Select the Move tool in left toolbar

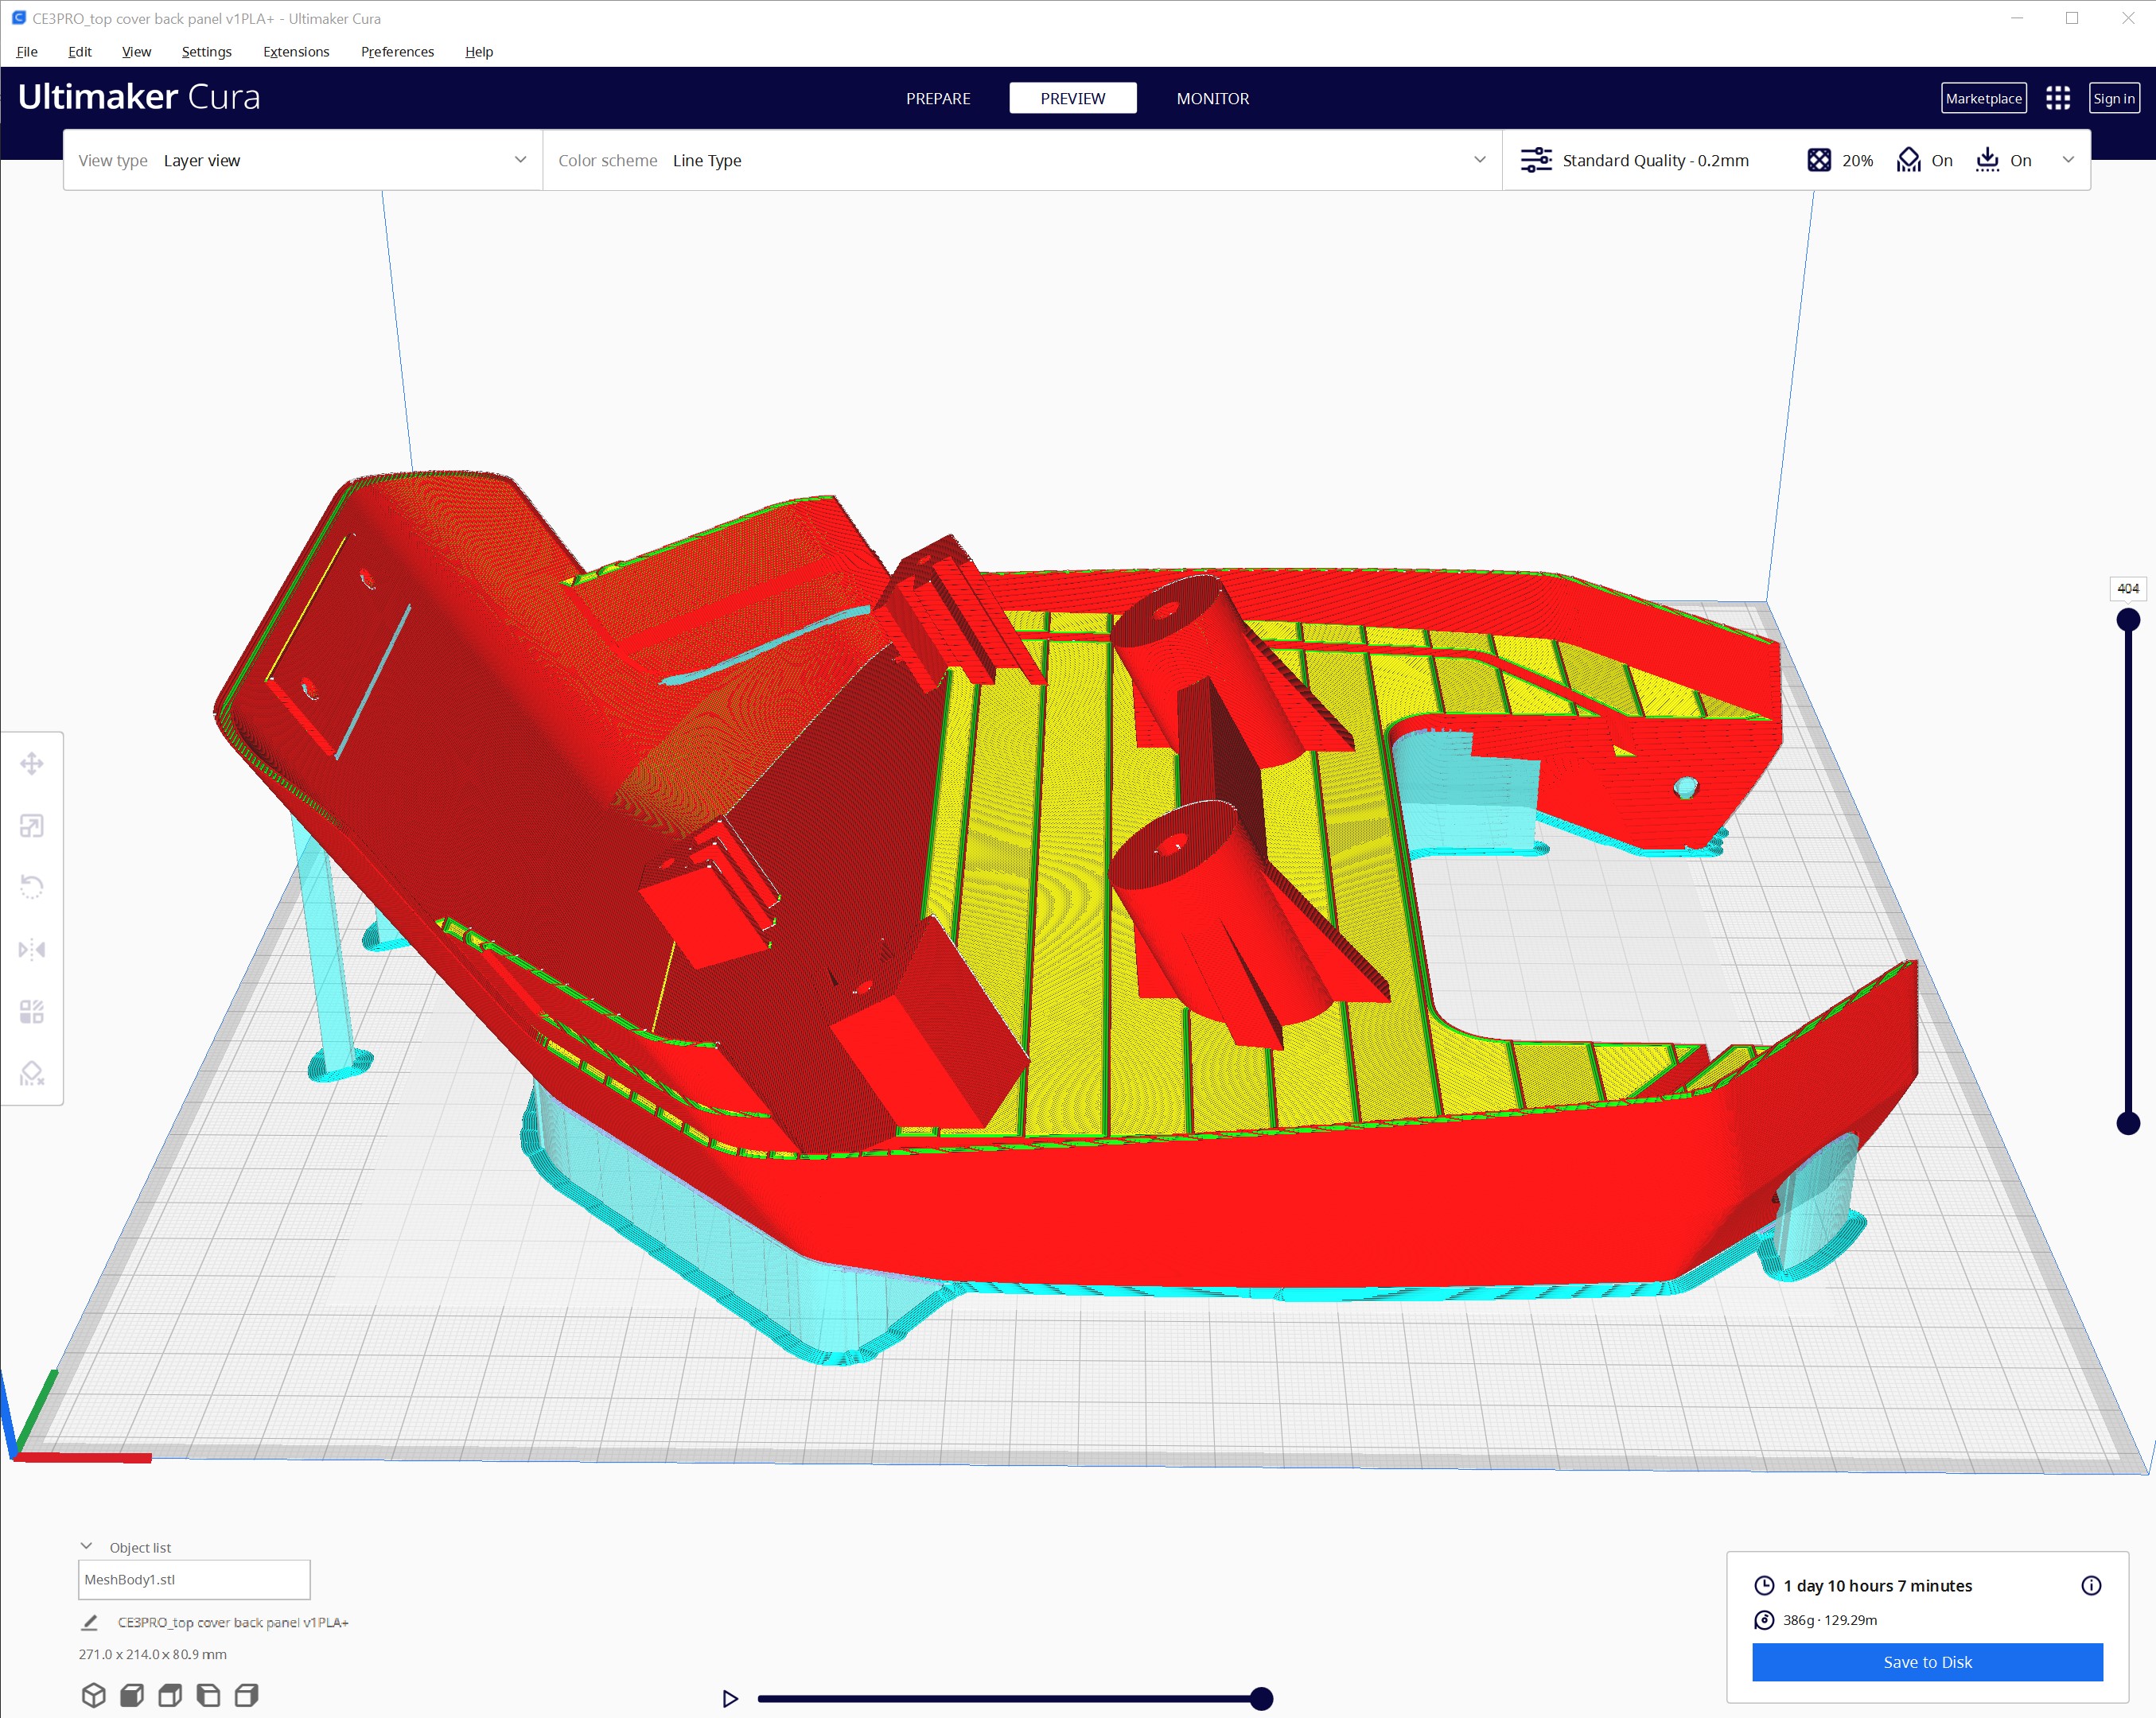click(32, 764)
